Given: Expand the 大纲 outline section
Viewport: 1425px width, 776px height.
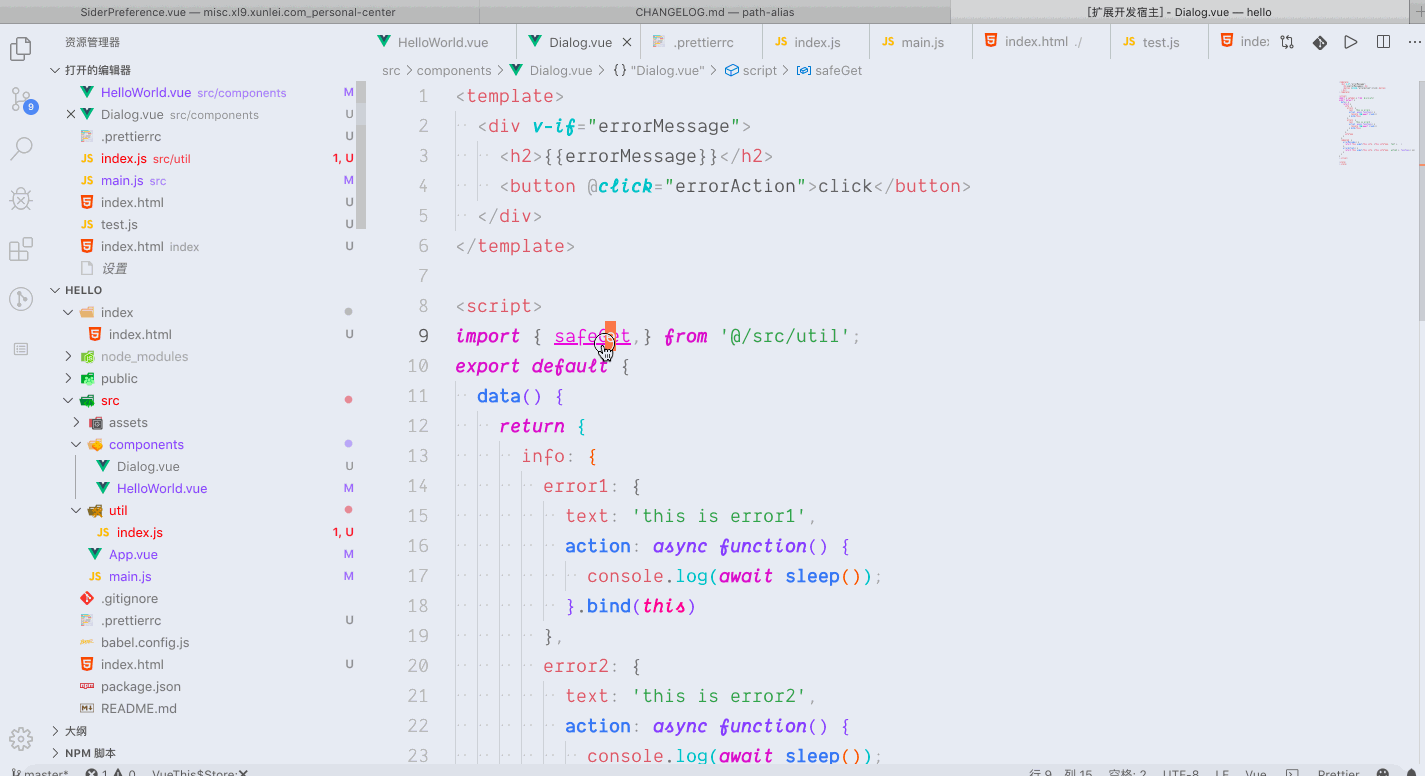Looking at the screenshot, I should (55, 731).
